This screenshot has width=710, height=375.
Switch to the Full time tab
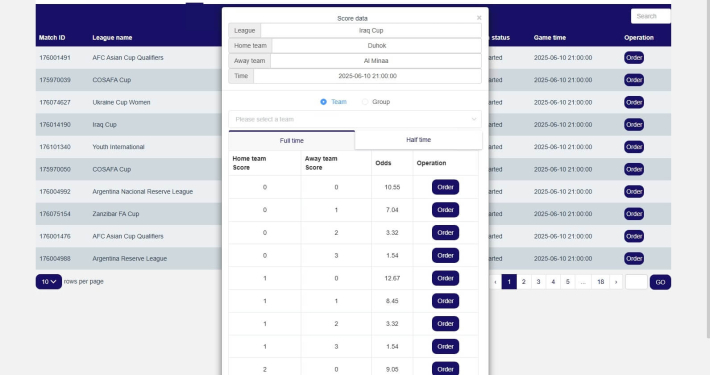292,140
